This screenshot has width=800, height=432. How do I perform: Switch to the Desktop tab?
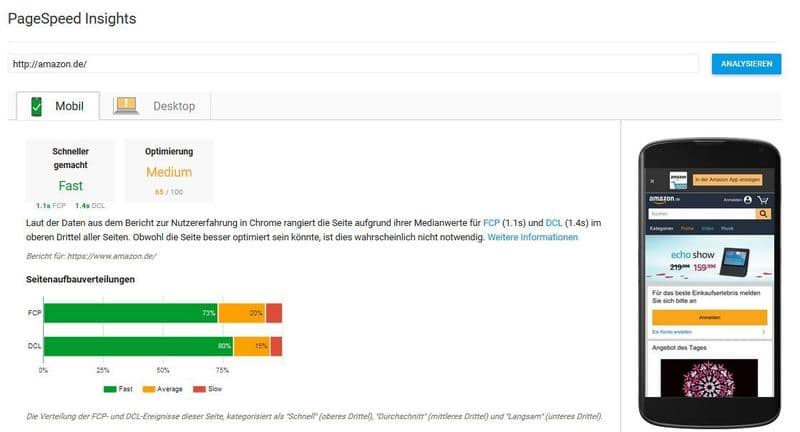(x=155, y=106)
